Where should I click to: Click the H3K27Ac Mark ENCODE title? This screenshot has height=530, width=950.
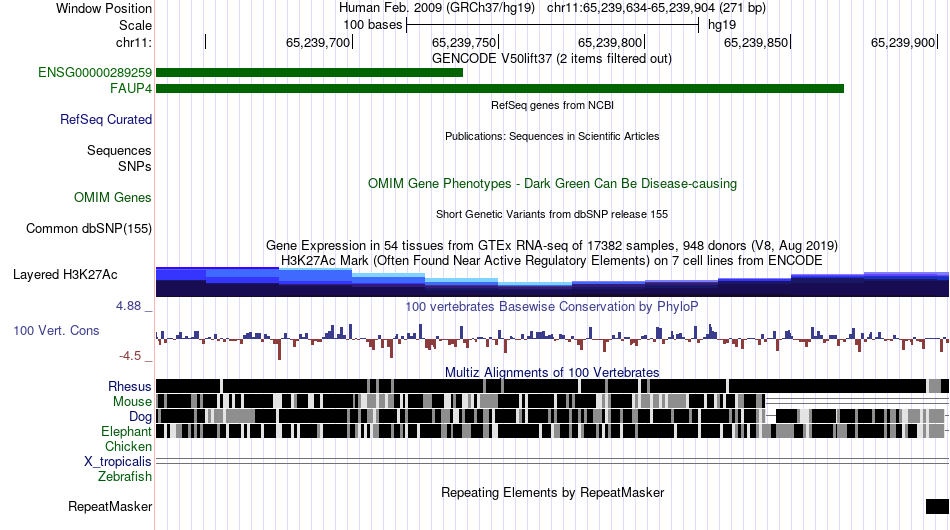pos(552,260)
